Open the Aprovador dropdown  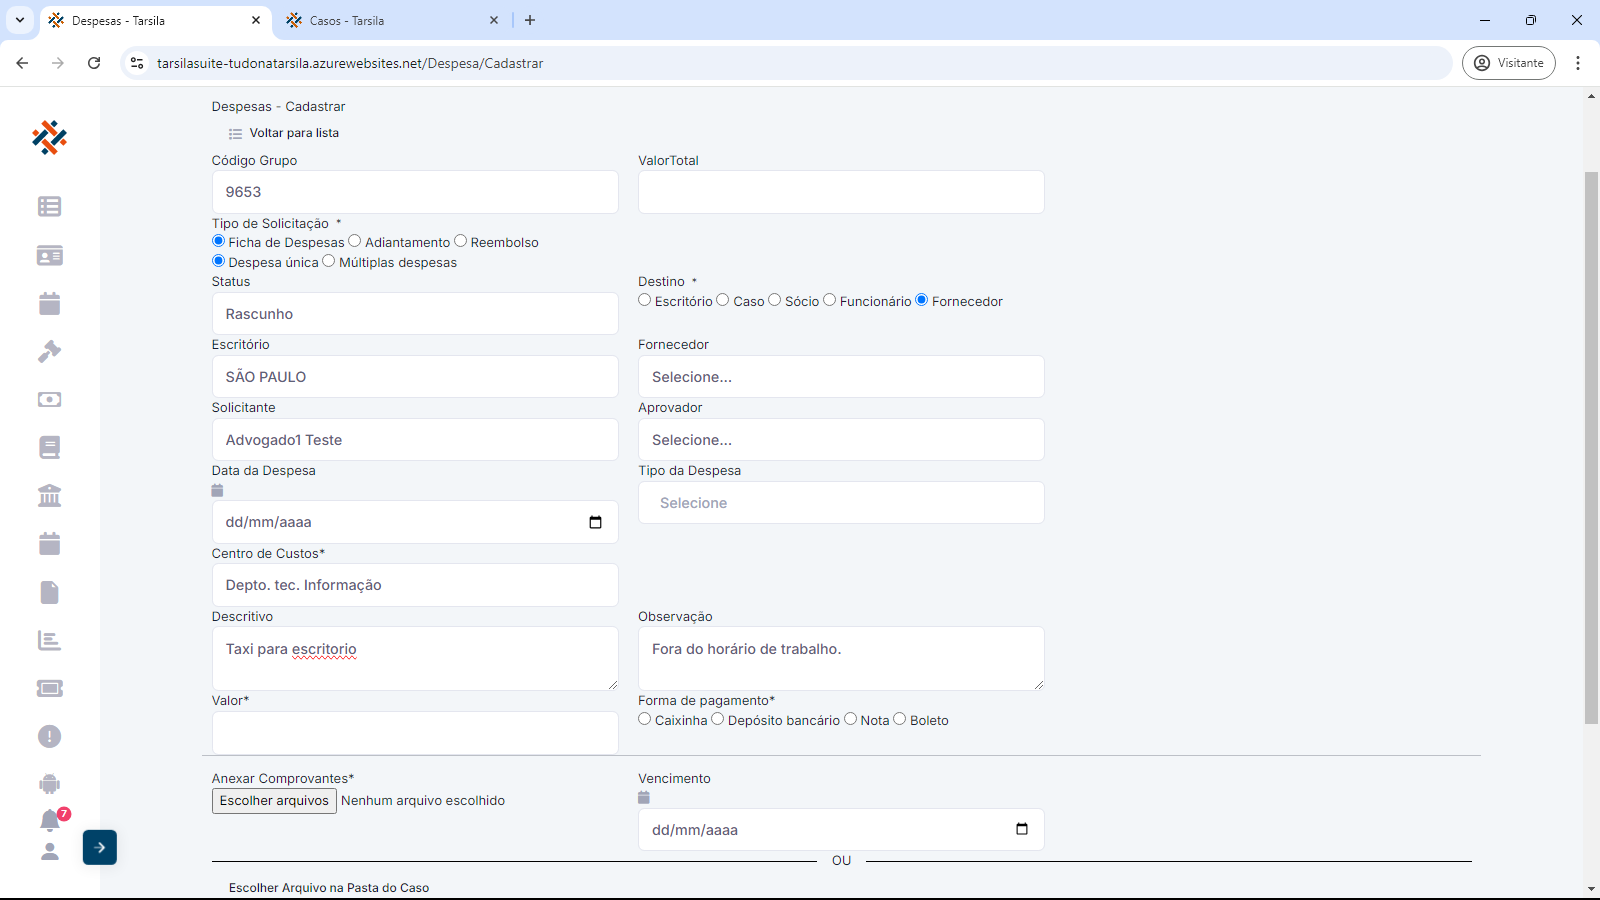841,440
